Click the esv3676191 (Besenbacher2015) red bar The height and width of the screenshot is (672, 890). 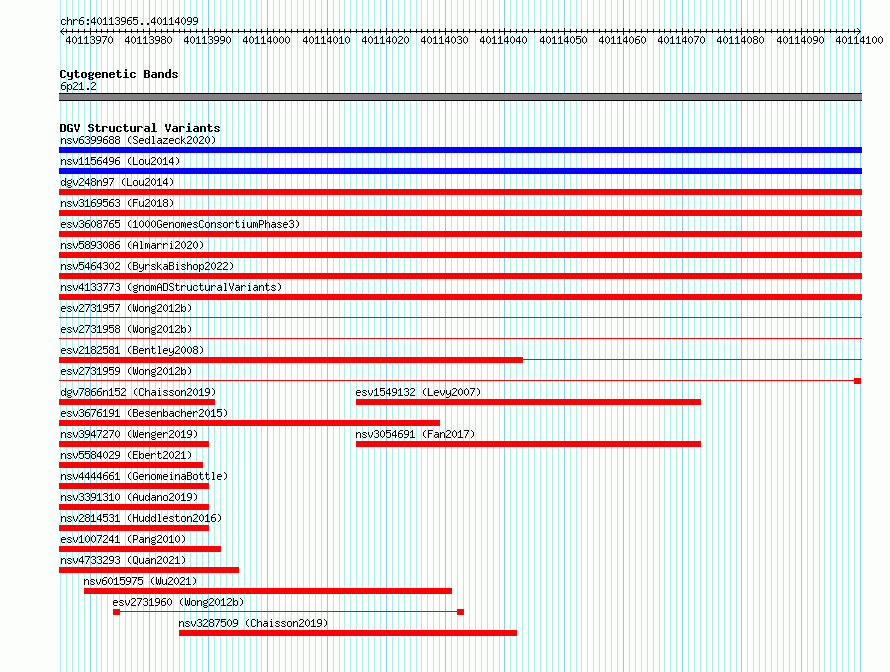(x=249, y=423)
